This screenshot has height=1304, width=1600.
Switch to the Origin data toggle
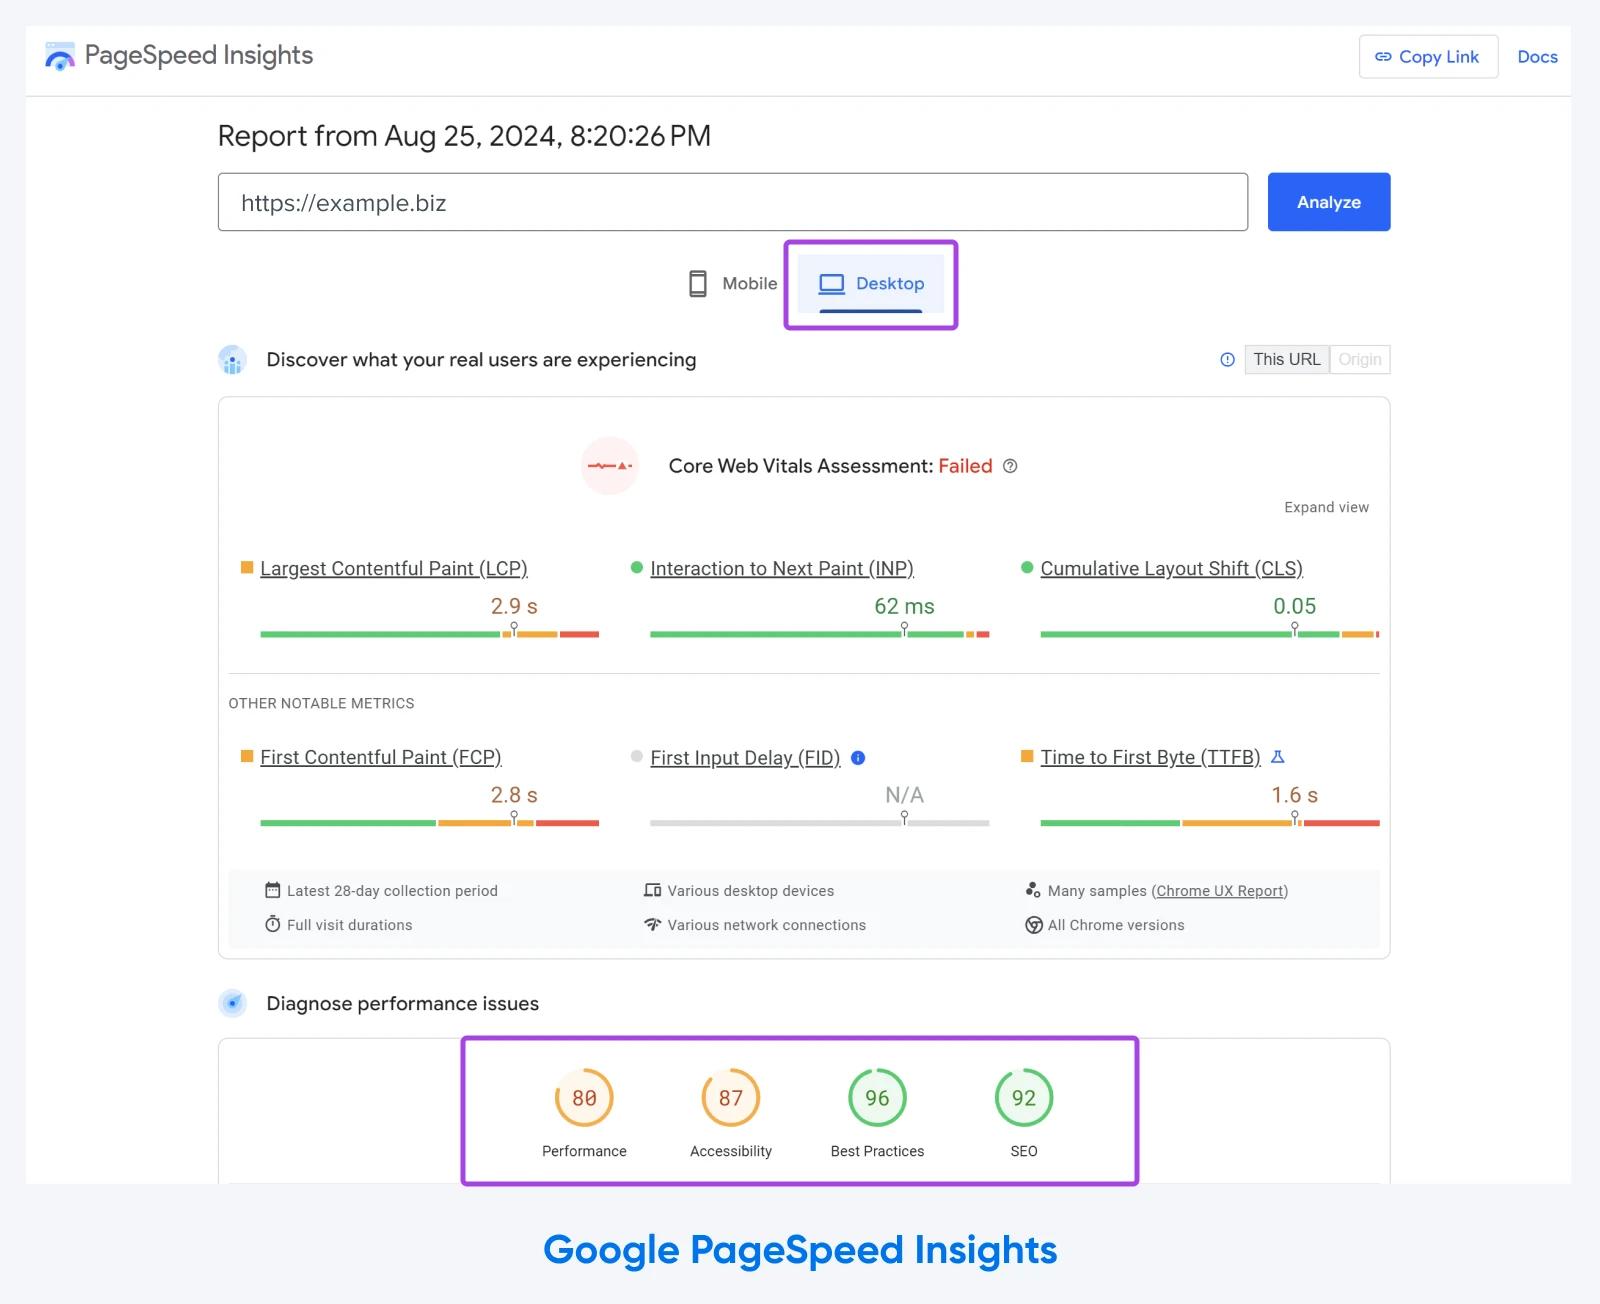(1360, 360)
